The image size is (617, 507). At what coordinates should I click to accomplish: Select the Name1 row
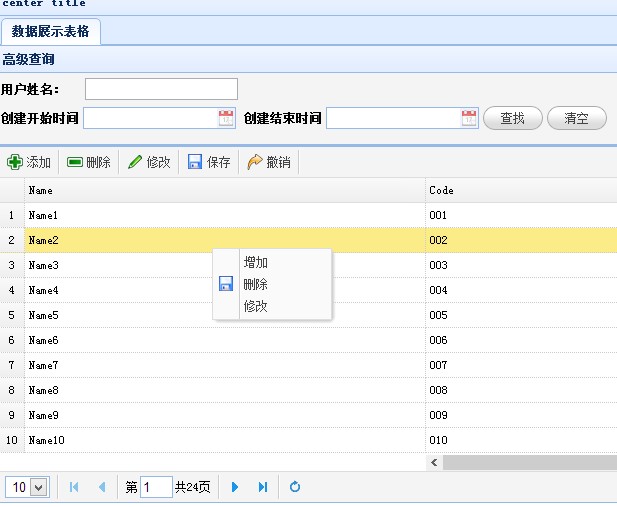tap(308, 215)
